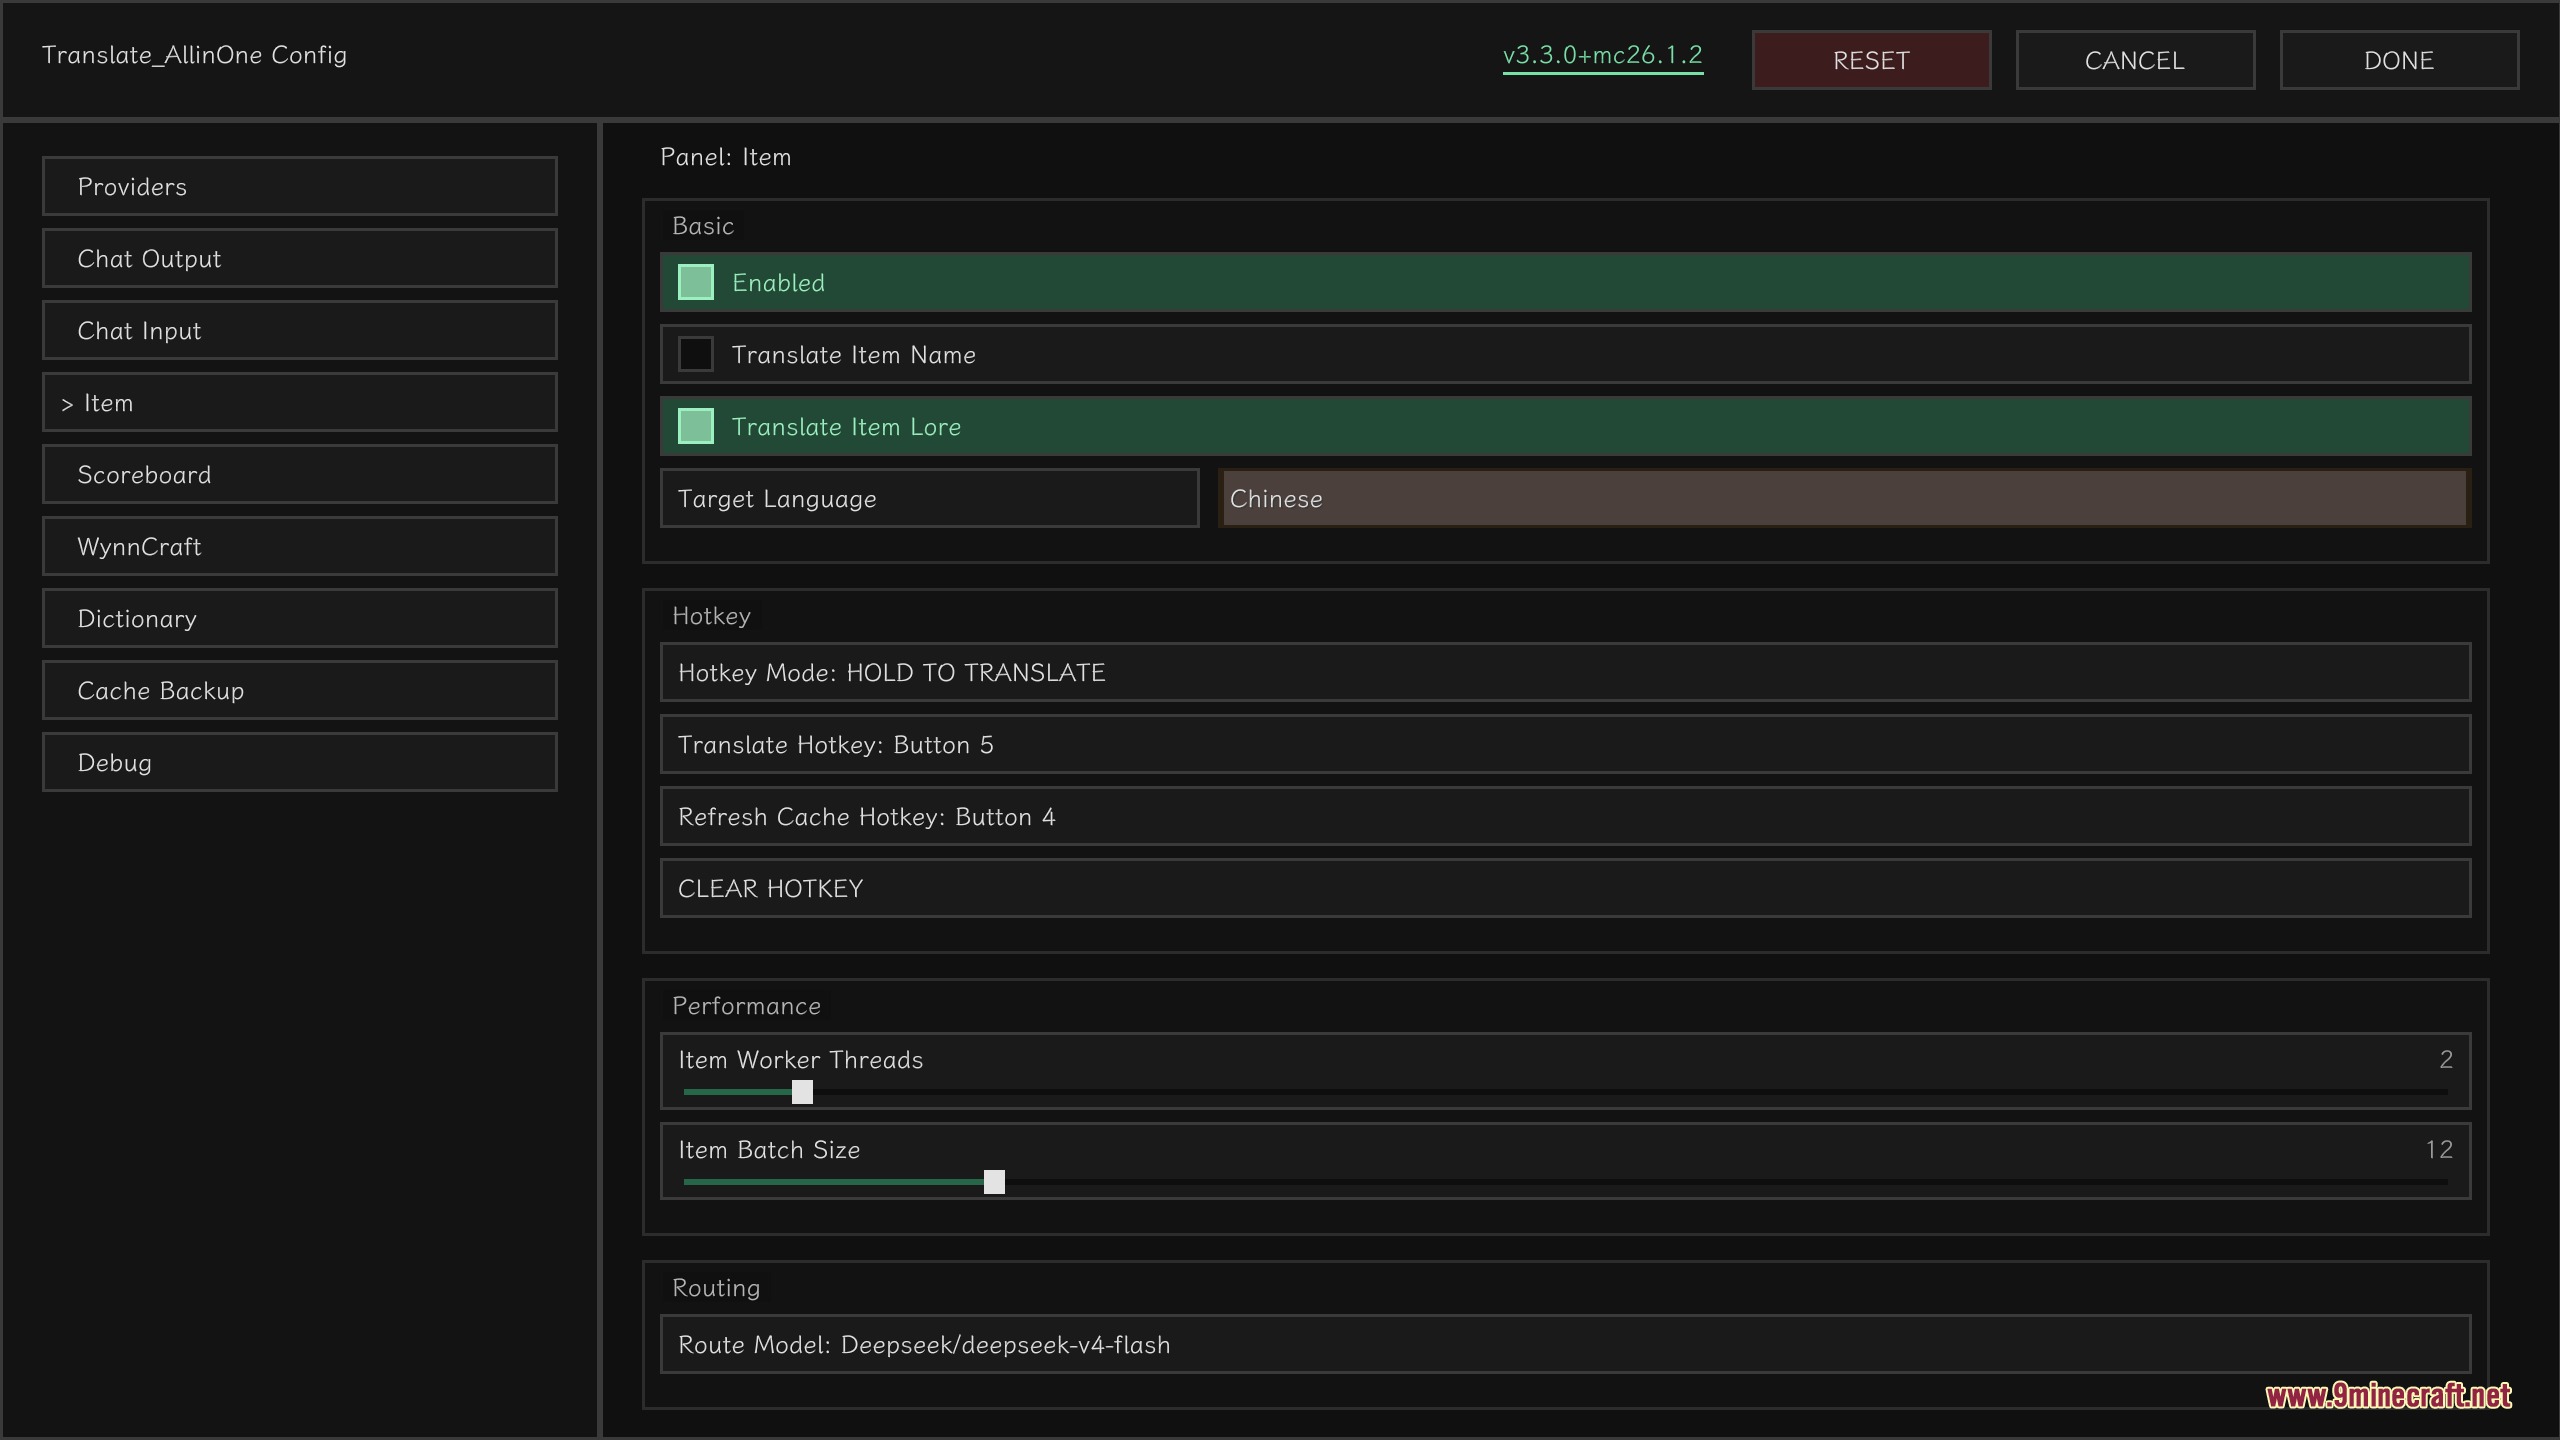
Task: Open the Debug panel
Action: pyautogui.click(x=299, y=762)
